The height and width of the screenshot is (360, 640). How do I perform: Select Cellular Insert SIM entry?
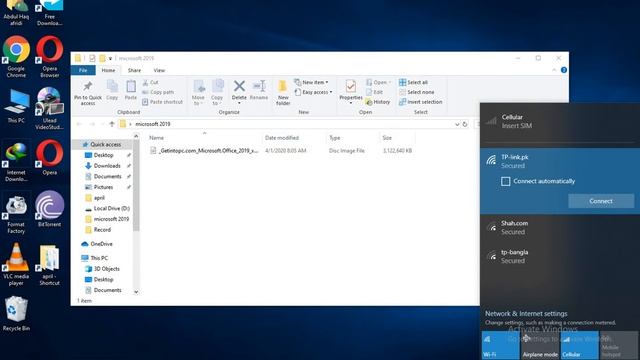pyautogui.click(x=560, y=122)
